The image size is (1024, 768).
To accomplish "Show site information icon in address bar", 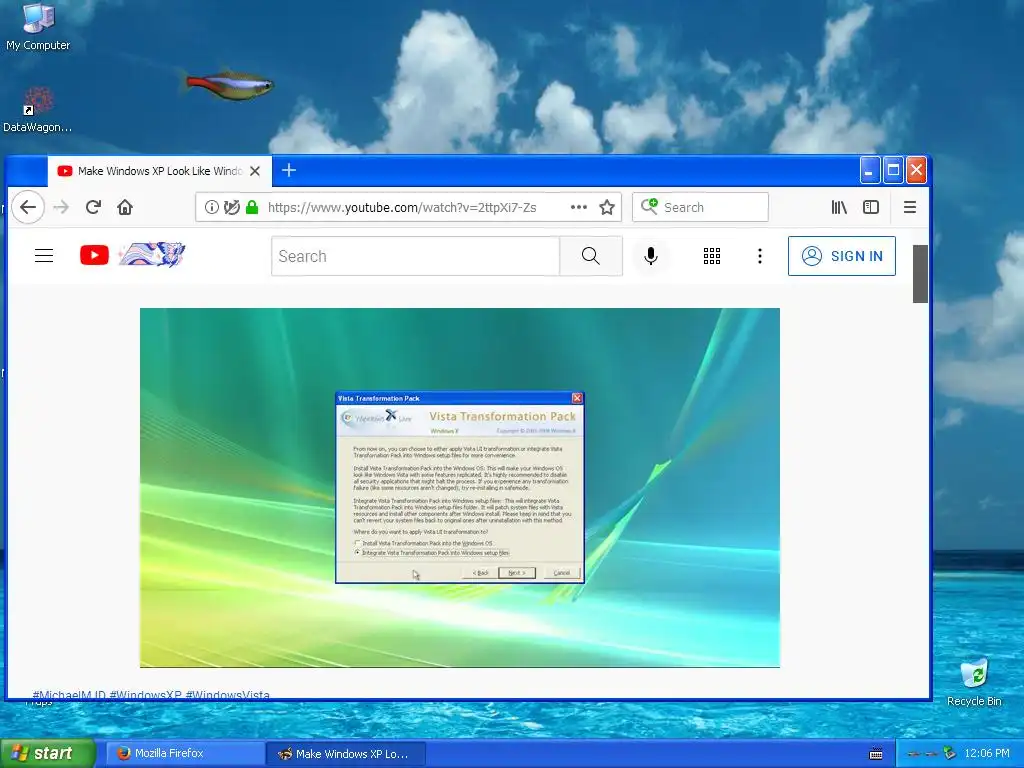I will [212, 207].
